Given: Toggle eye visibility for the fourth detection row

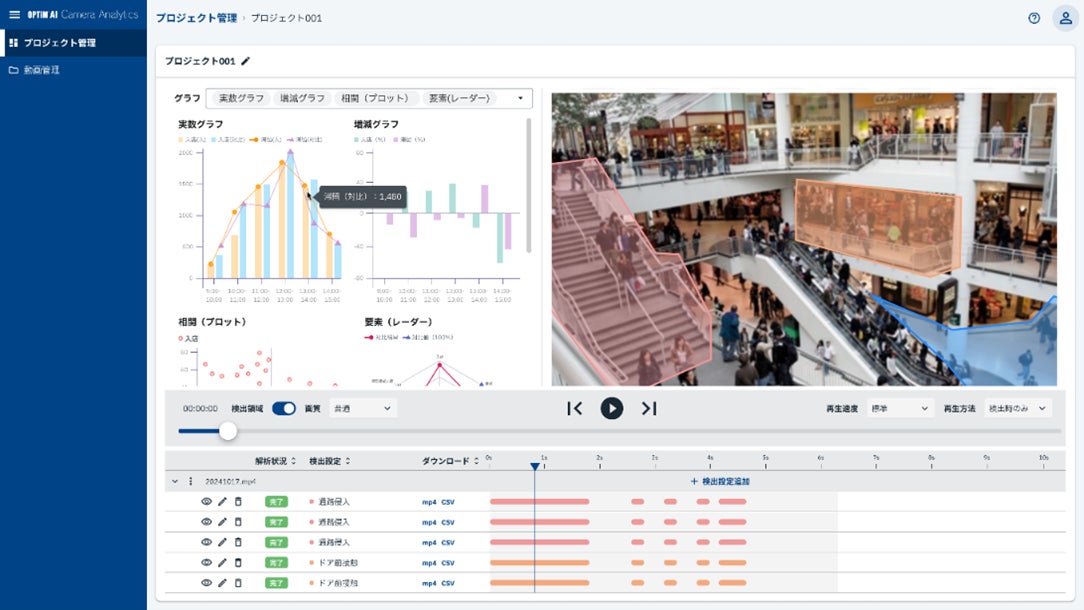Looking at the screenshot, I should (206, 562).
